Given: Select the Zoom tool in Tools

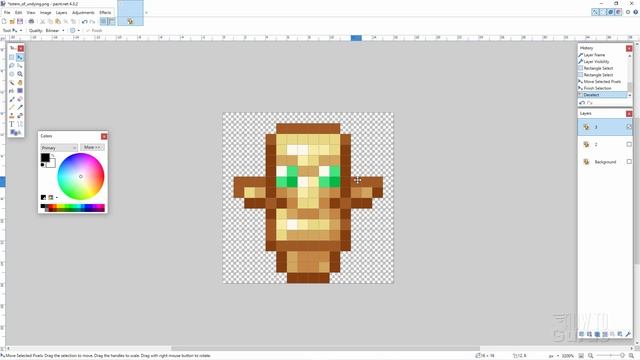Looking at the screenshot, I should 20,74.
